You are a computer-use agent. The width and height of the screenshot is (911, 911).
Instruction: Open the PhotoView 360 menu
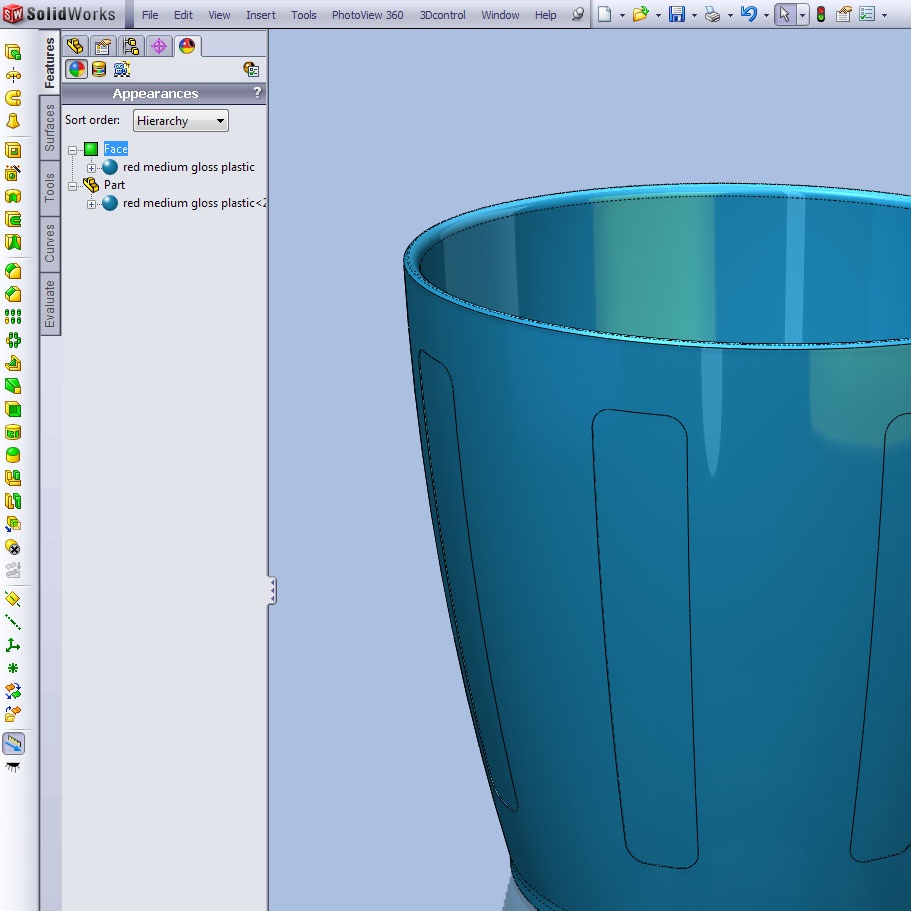coord(367,15)
